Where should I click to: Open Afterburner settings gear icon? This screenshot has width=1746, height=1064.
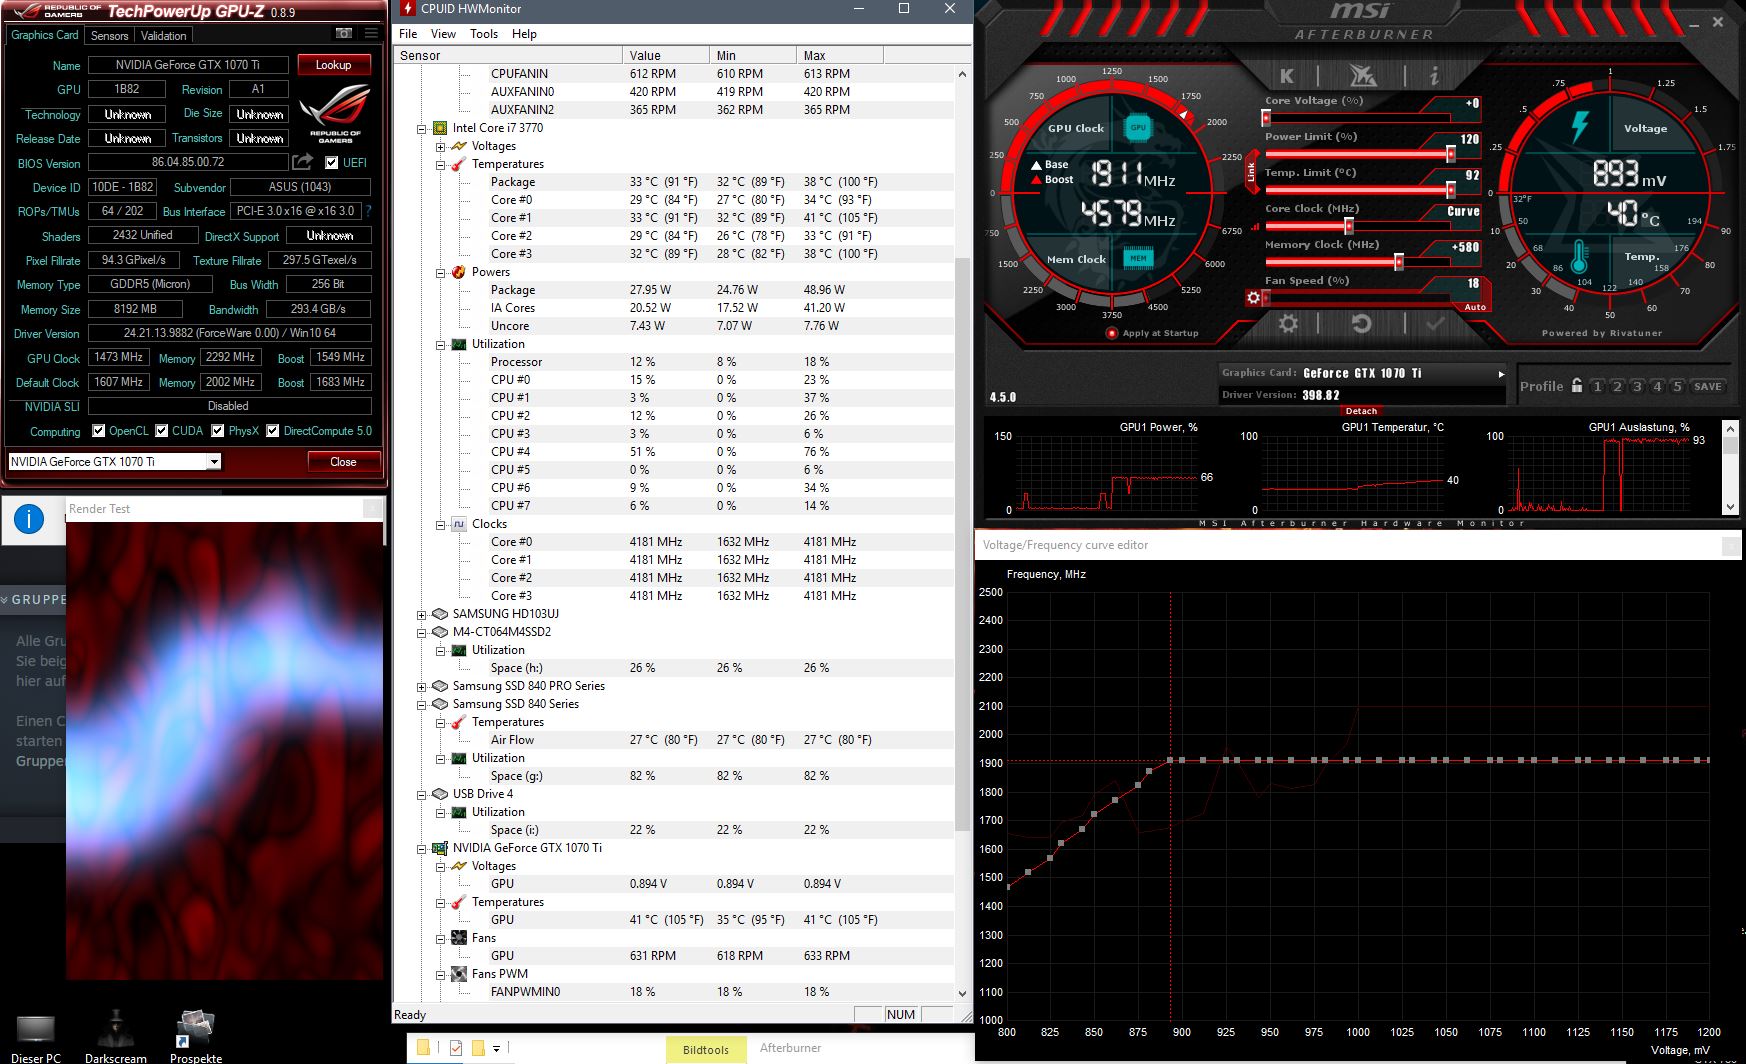coord(1288,323)
